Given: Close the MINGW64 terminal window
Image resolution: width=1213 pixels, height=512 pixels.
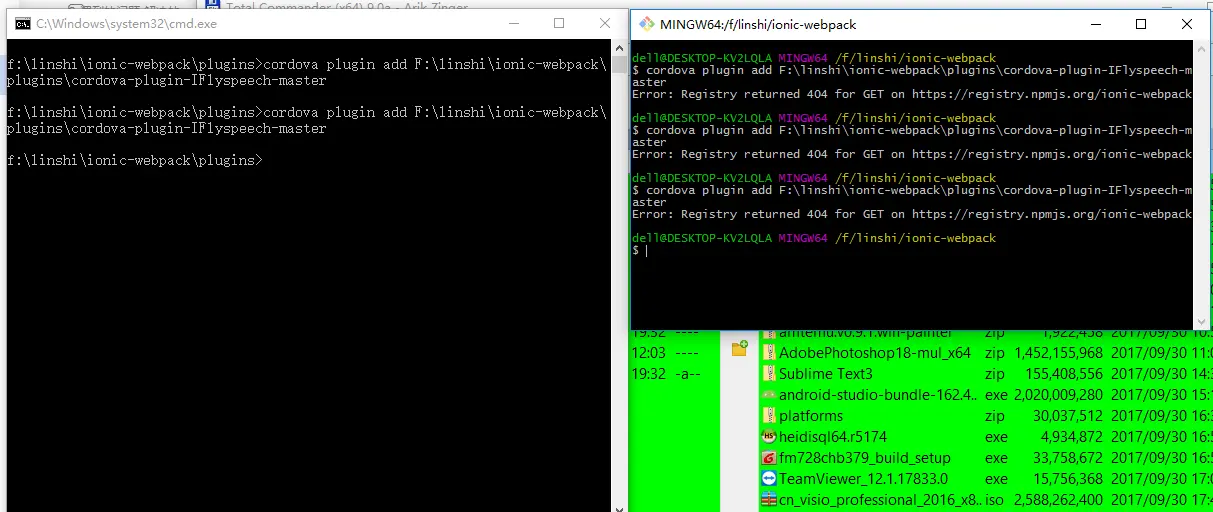Looking at the screenshot, I should [1187, 24].
